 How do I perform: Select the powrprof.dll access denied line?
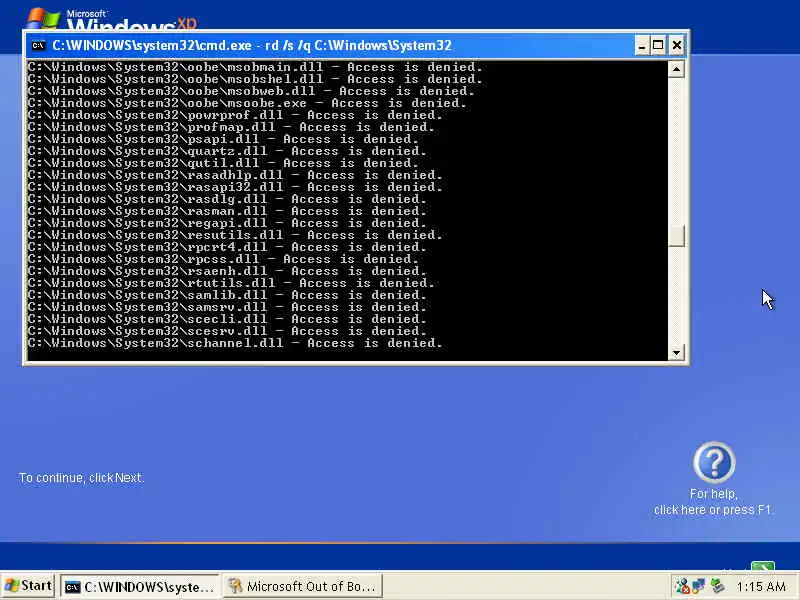[235, 115]
